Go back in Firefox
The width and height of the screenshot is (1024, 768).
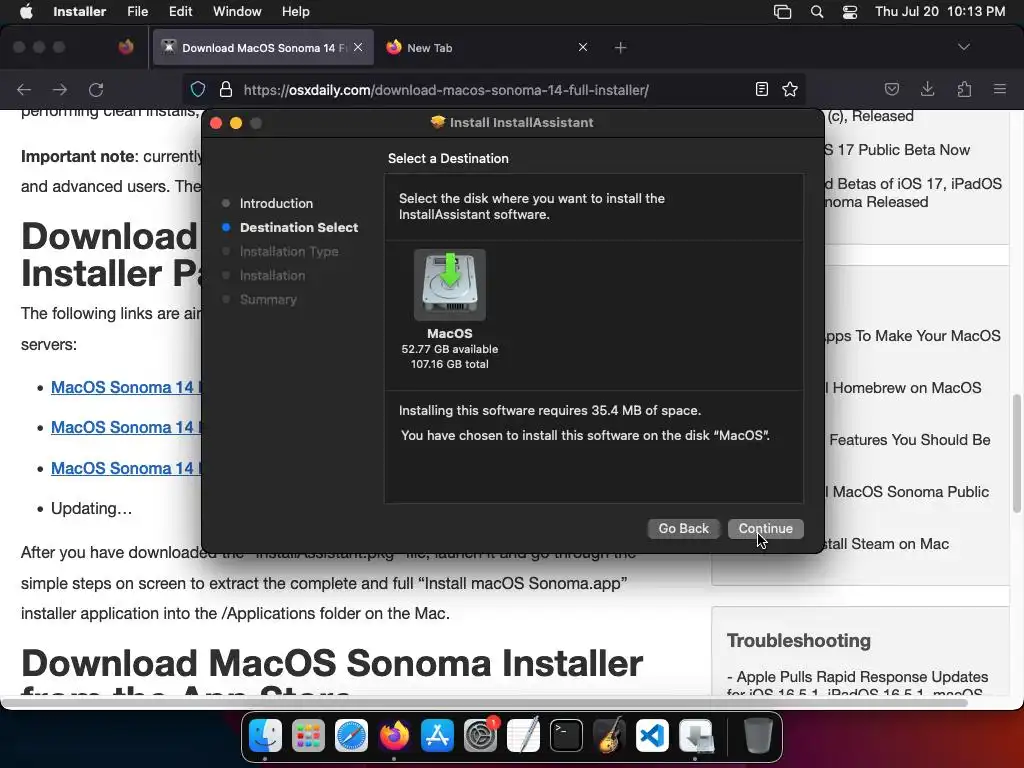click(x=24, y=89)
